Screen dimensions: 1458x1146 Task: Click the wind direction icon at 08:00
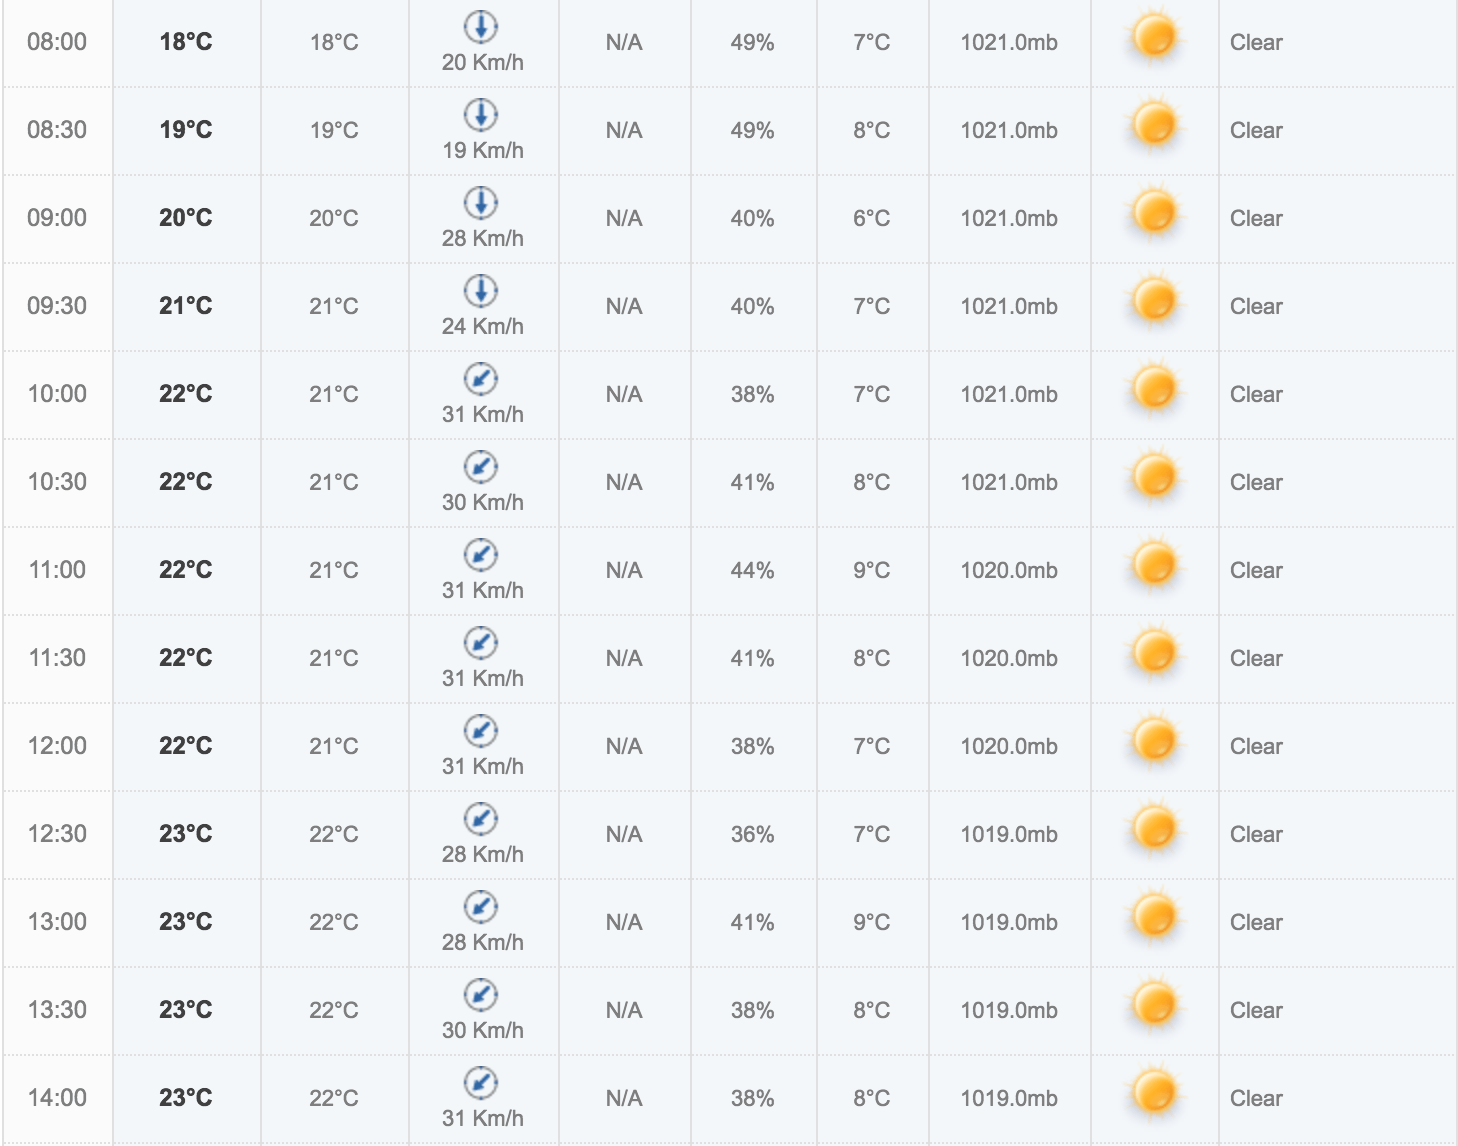tap(481, 27)
